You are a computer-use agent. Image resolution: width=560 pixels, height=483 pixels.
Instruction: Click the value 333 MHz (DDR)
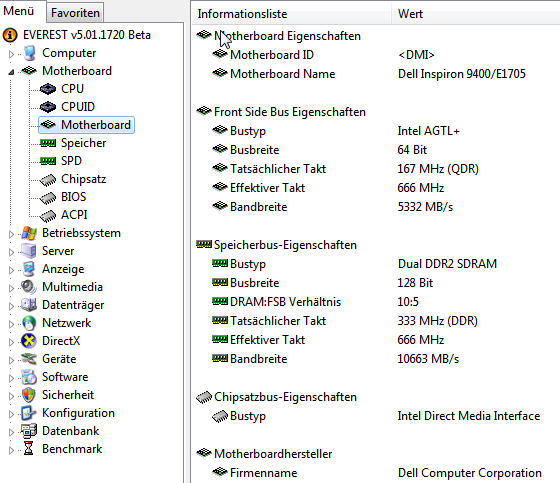pos(438,321)
